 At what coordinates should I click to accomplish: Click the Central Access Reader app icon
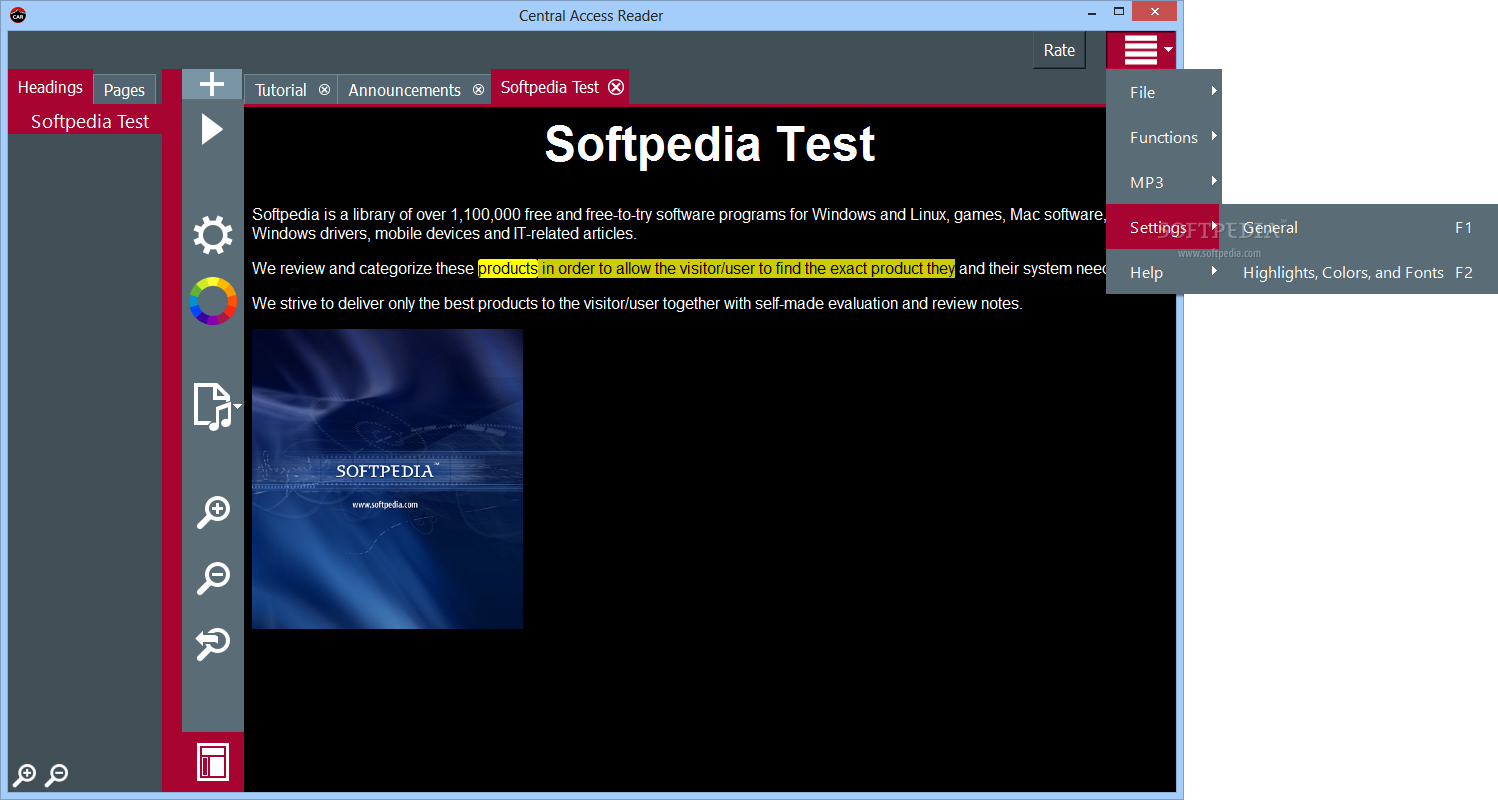pyautogui.click(x=17, y=15)
